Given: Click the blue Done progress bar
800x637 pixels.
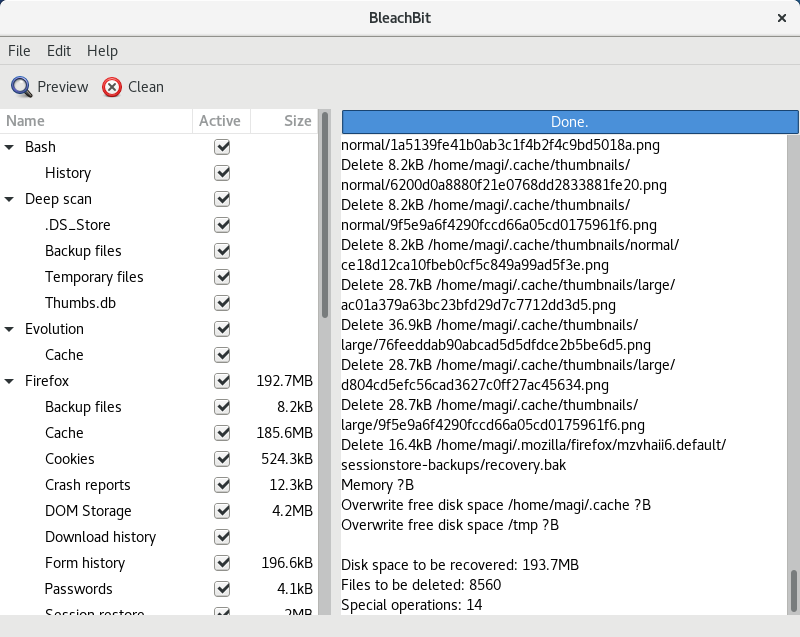Looking at the screenshot, I should coord(569,122).
